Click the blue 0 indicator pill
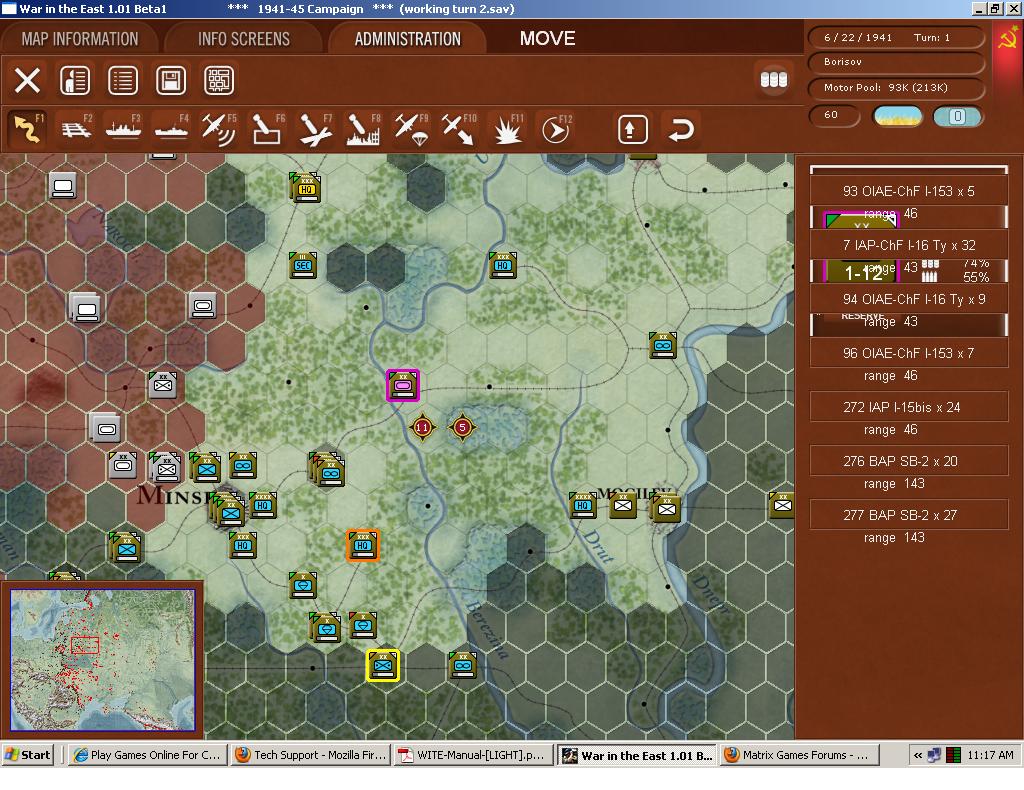This screenshot has height=790, width=1024. tap(957, 116)
